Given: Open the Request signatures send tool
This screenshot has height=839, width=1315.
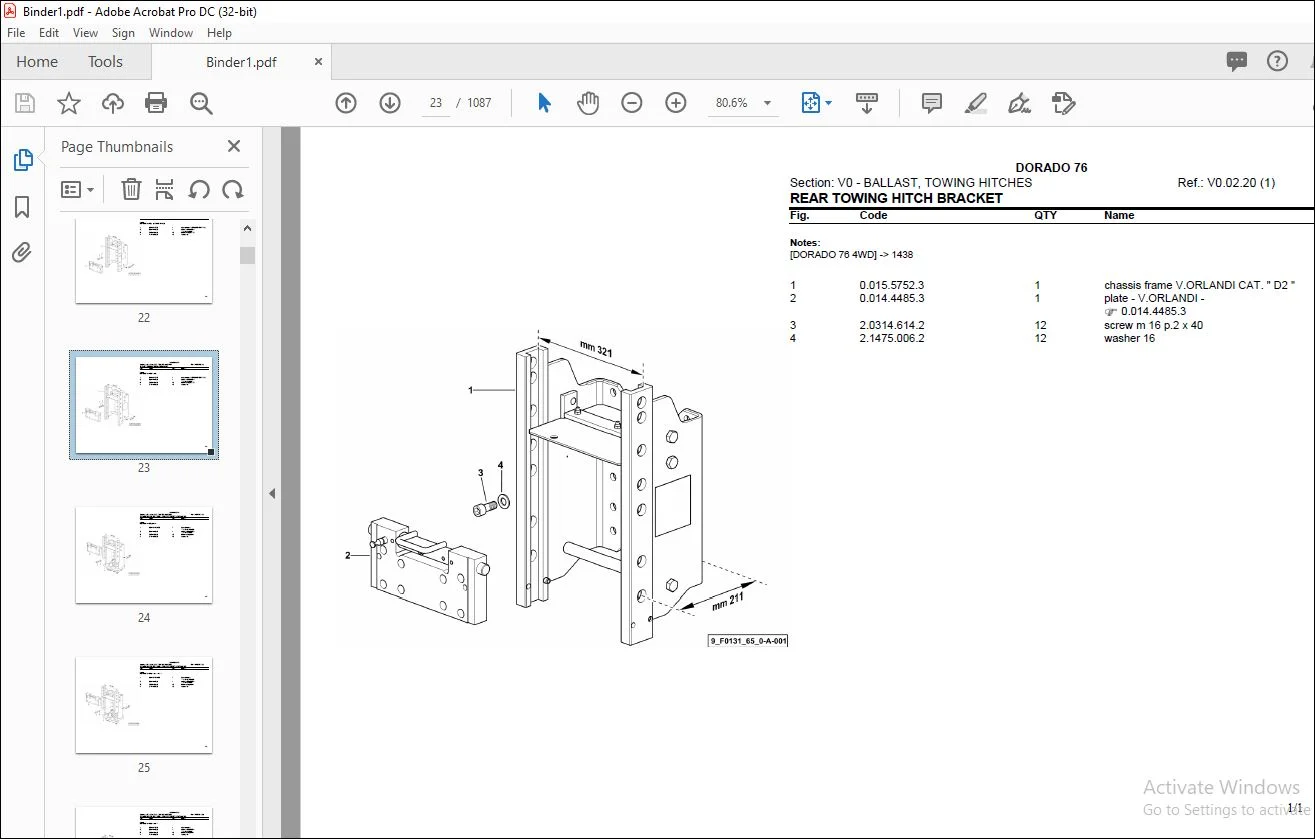Looking at the screenshot, I should 1064,103.
